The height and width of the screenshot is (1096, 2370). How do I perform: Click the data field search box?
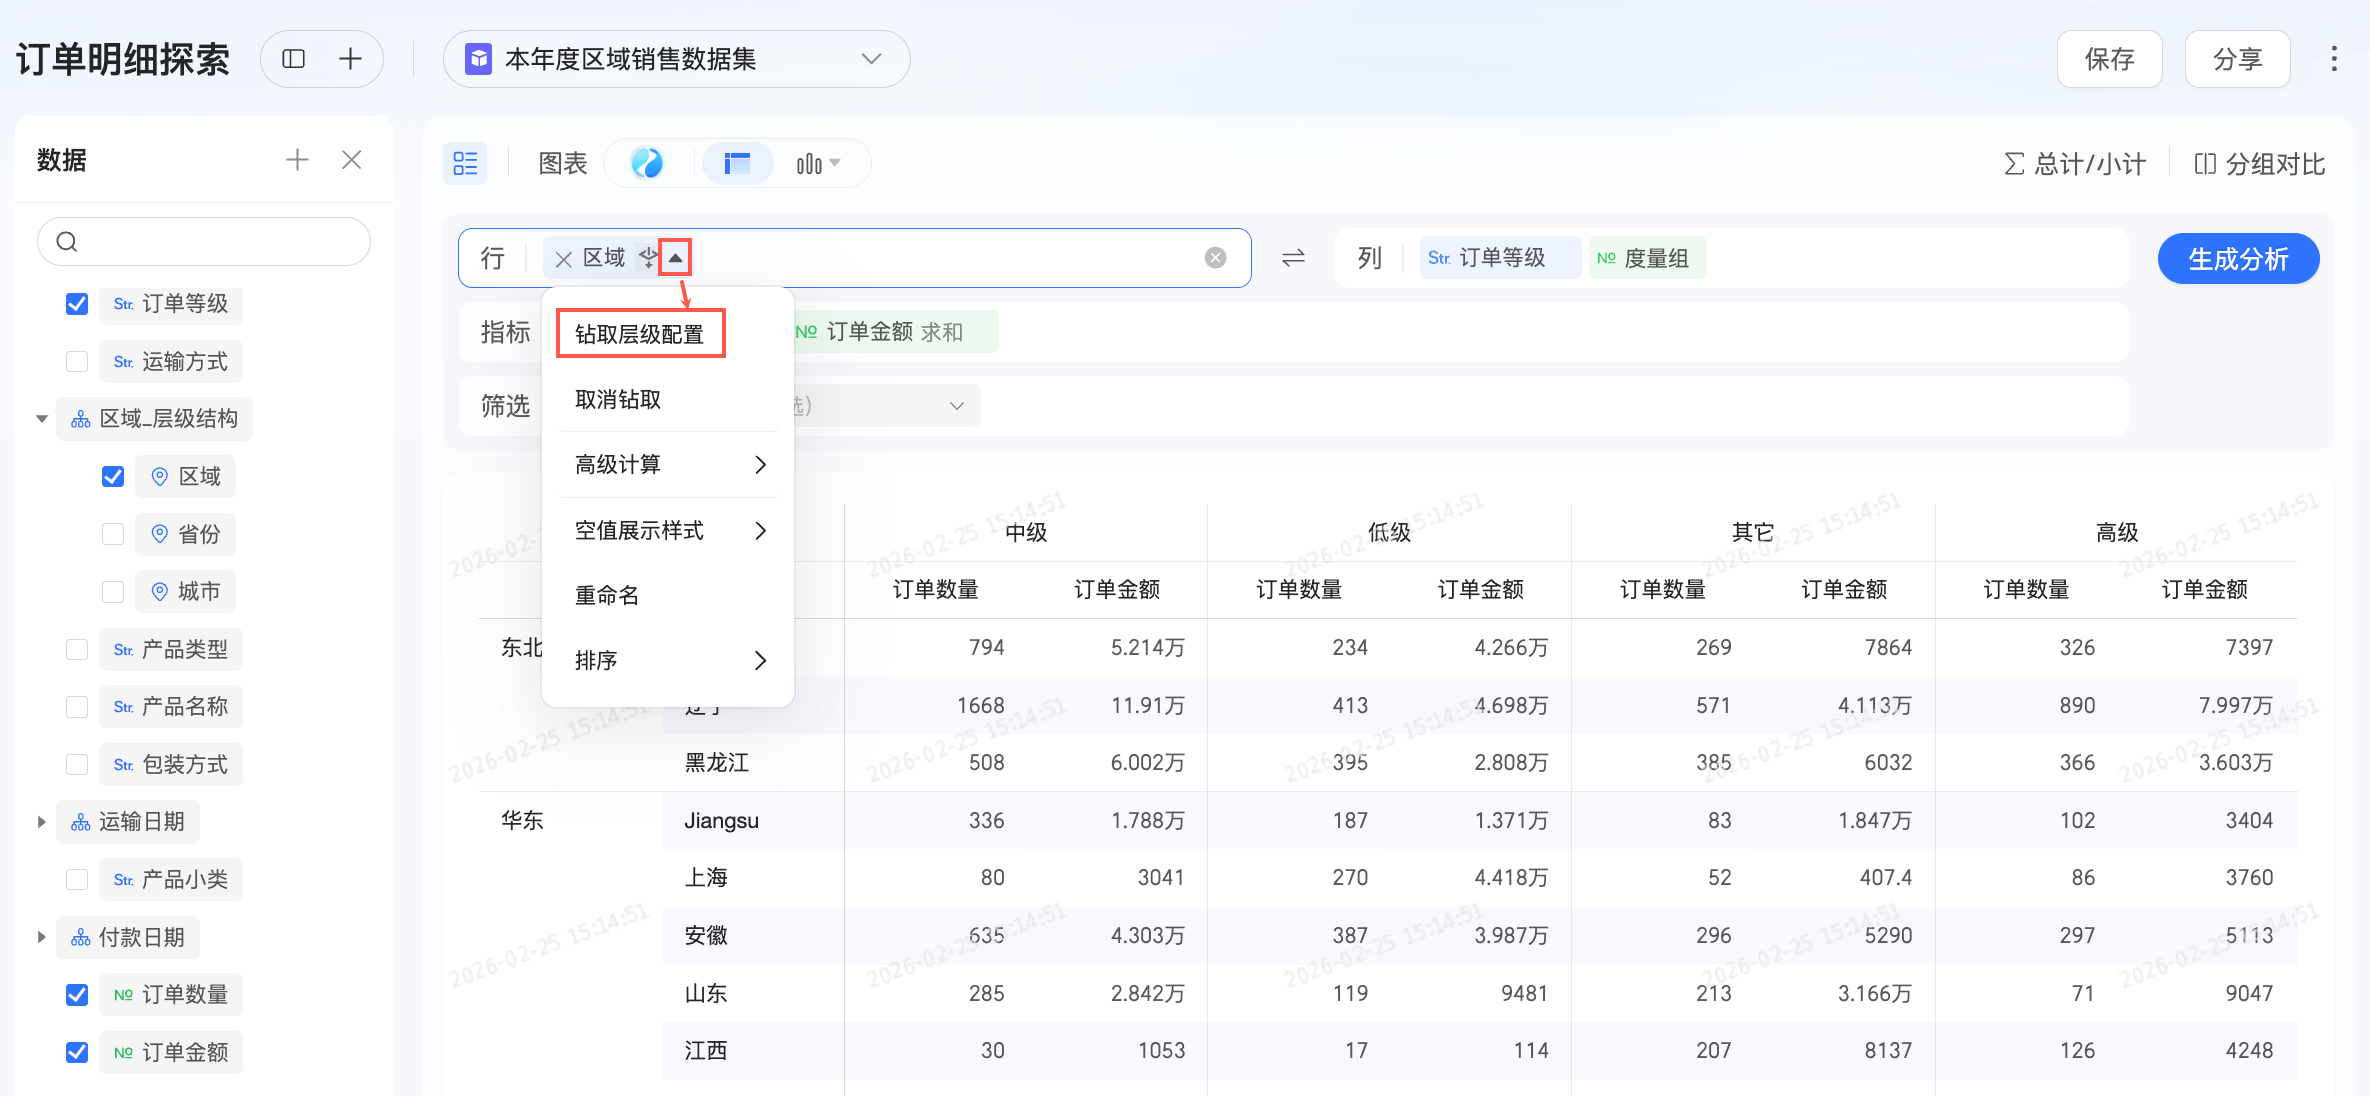click(204, 242)
